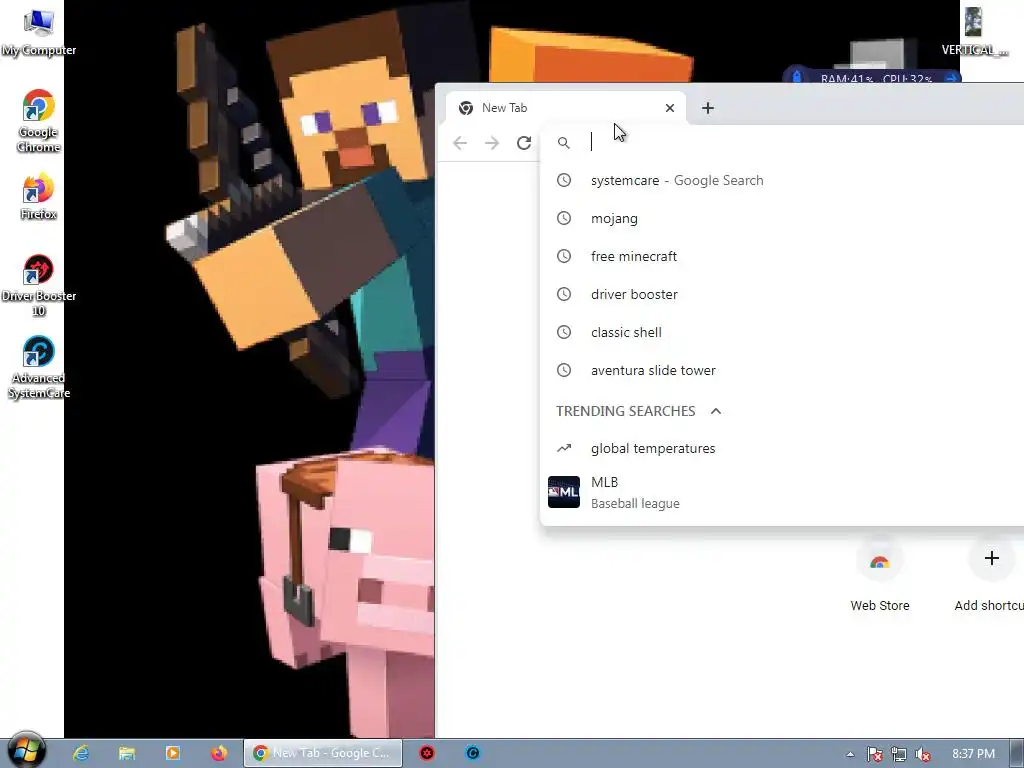Viewport: 1024px width, 768px height.
Task: Click the magnifier icon in the address bar
Action: click(564, 142)
